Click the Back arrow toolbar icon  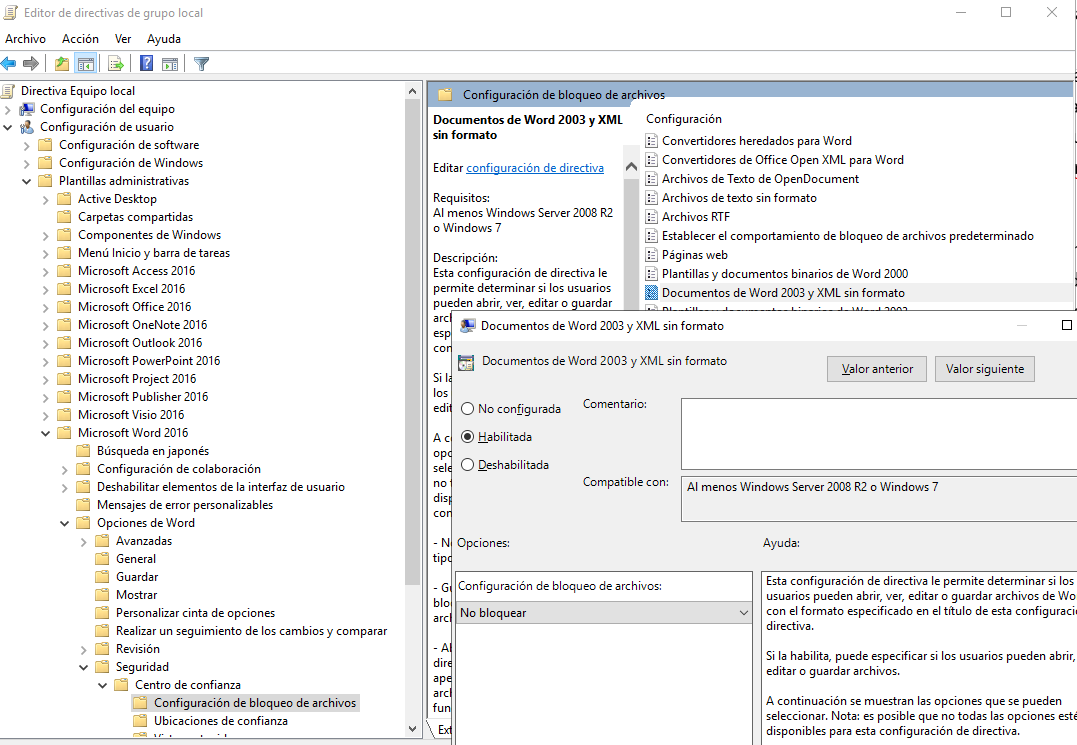[8, 64]
